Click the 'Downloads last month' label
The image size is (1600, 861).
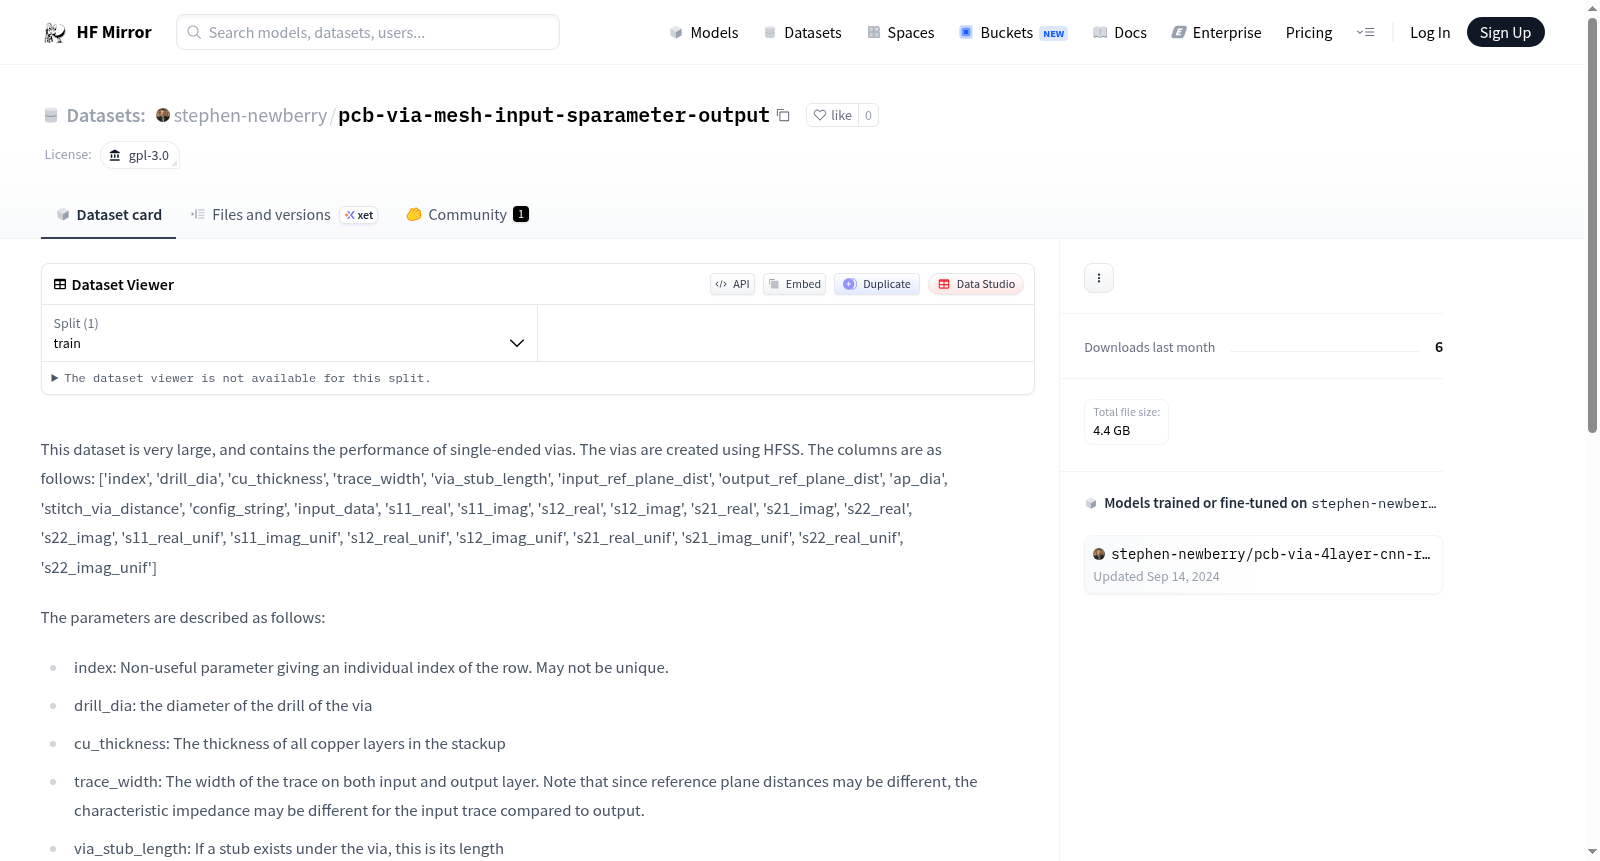click(x=1149, y=347)
